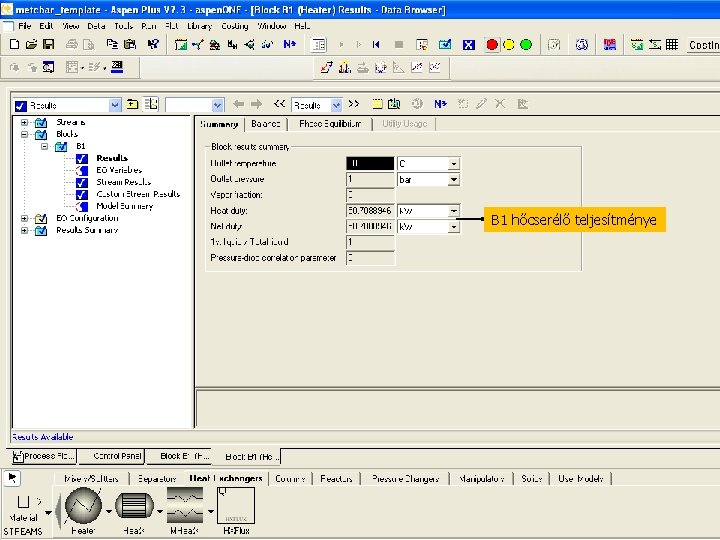Open the Heat duty units dropdown

(x=453, y=211)
